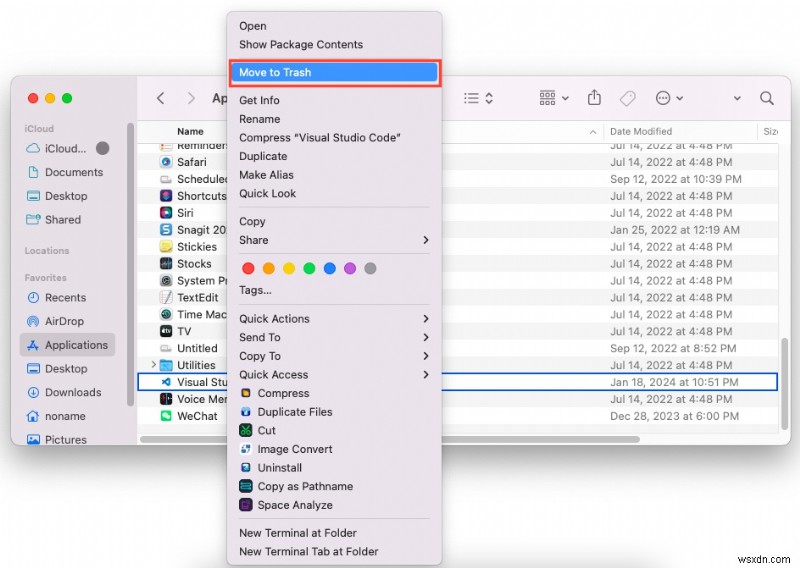Click the Stickies app icon
Image resolution: width=800 pixels, height=568 pixels.
[166, 246]
